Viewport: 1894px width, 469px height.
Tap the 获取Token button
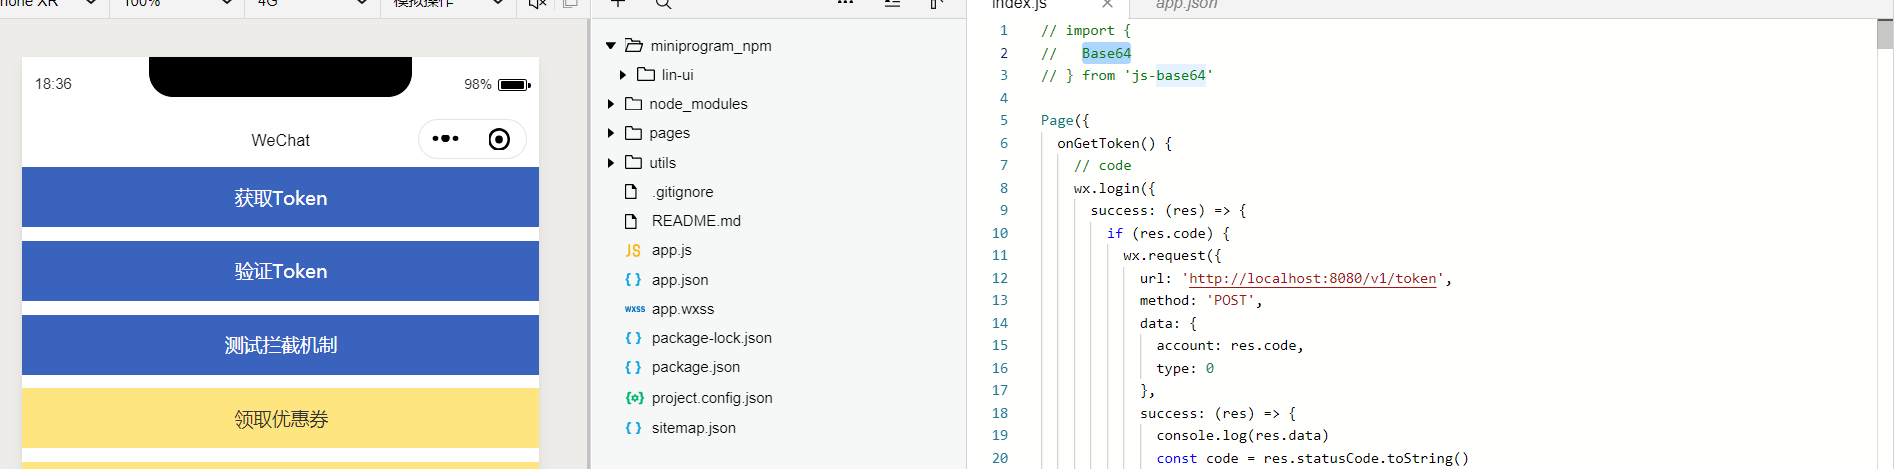pyautogui.click(x=280, y=197)
